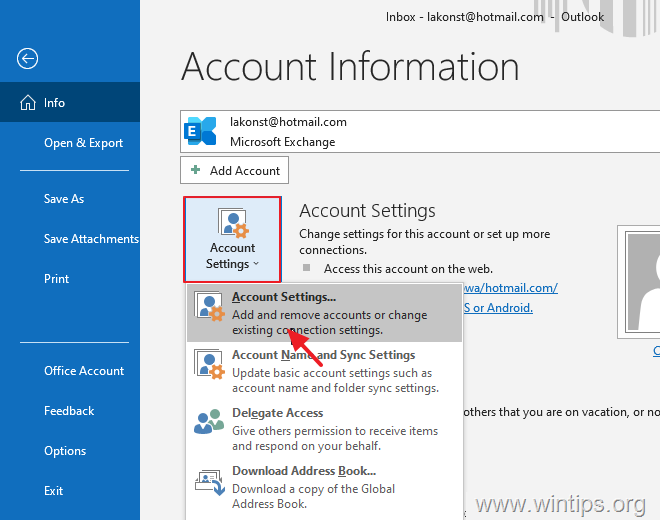Click the back arrow circle icon
Image resolution: width=660 pixels, height=520 pixels.
coord(27,59)
